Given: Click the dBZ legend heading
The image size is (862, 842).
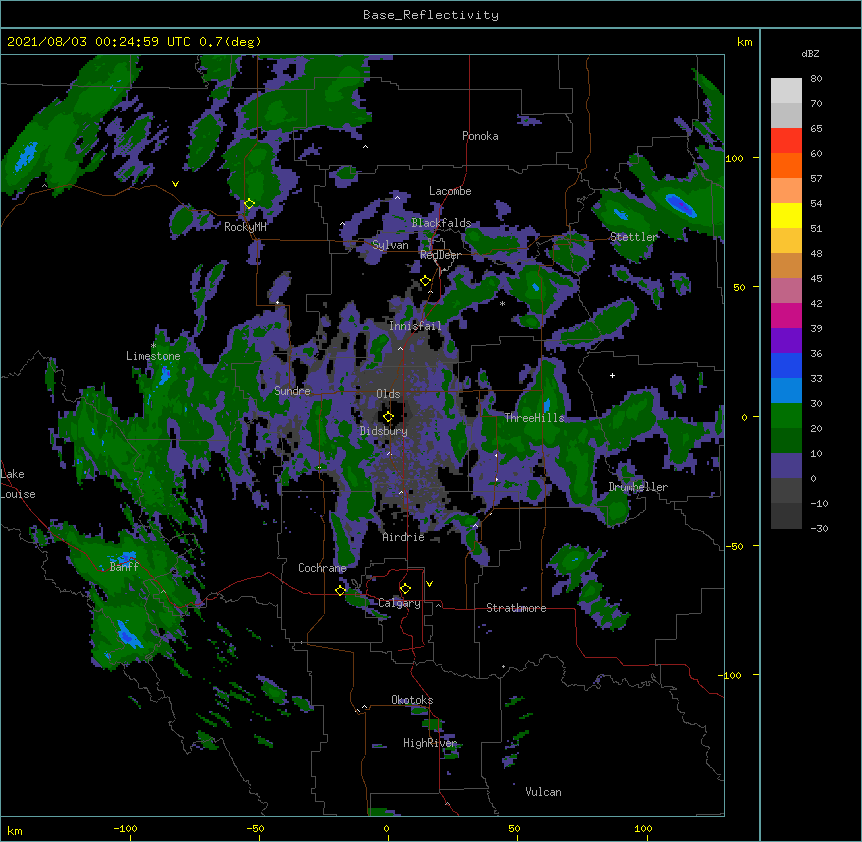Looking at the screenshot, I should point(810,53).
